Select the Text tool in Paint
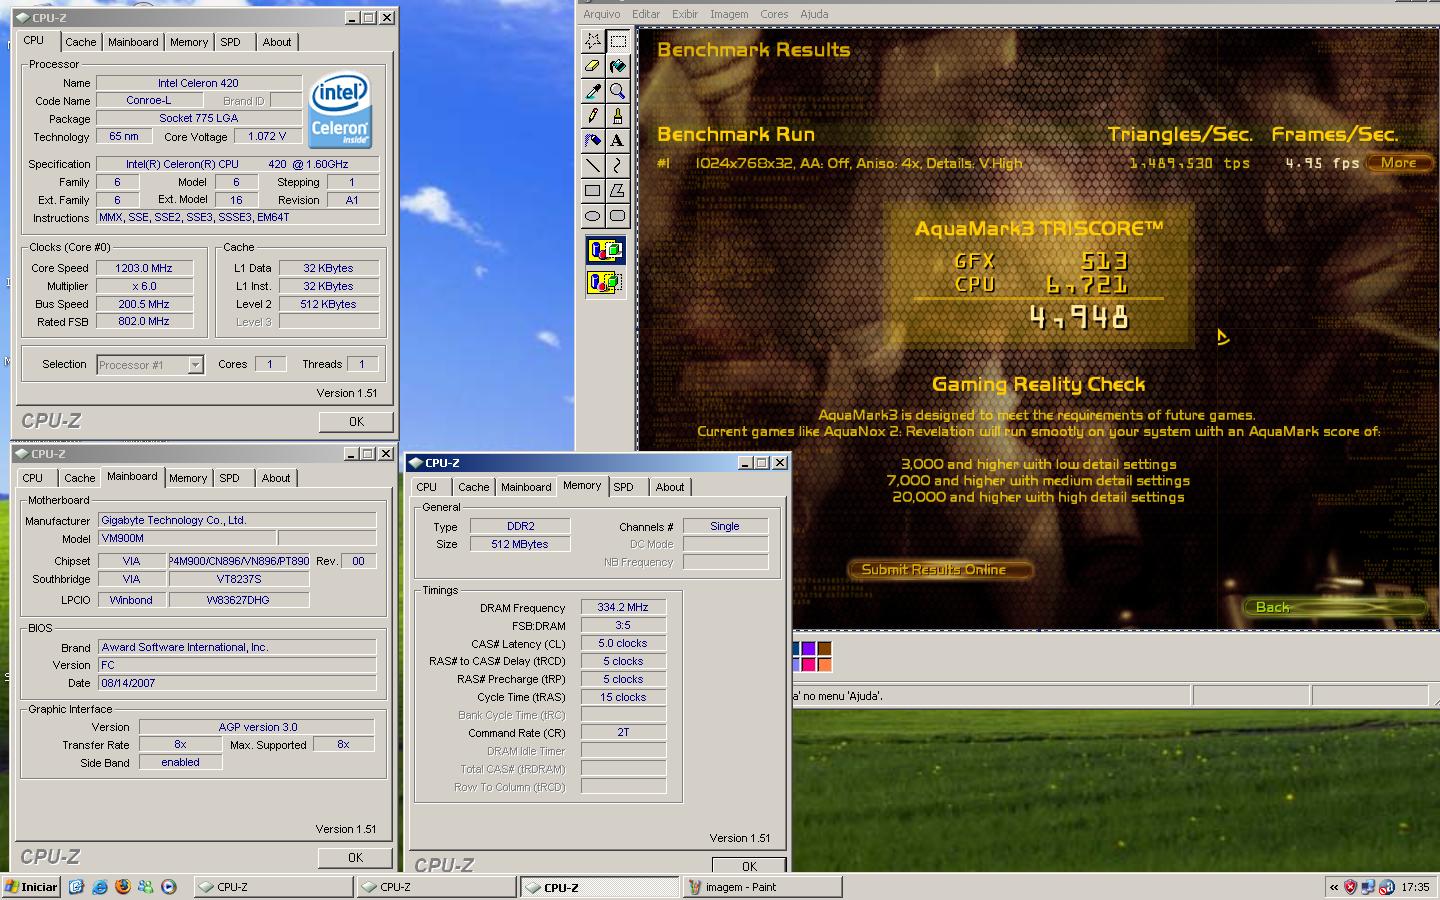1440x900 pixels. [x=618, y=141]
